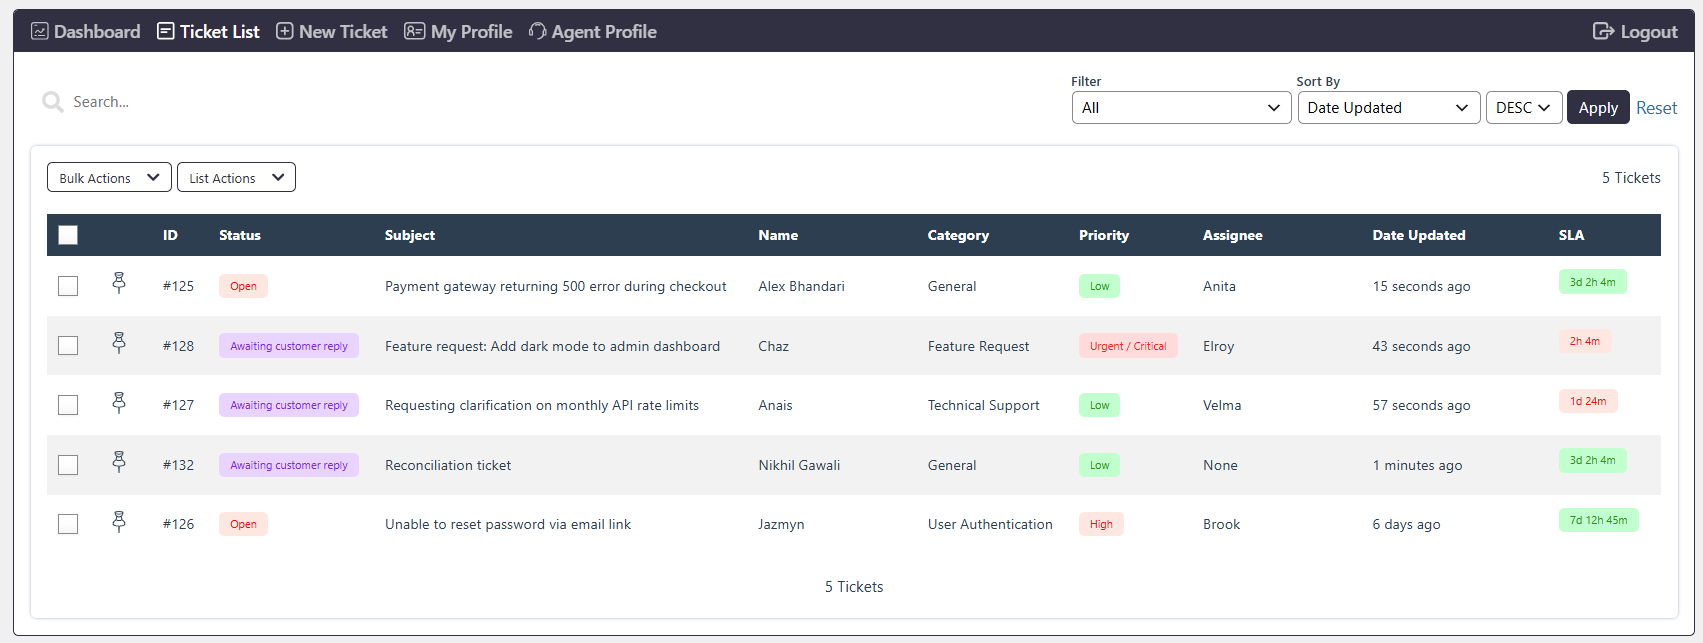Click the New Ticket plus icon

(x=285, y=31)
